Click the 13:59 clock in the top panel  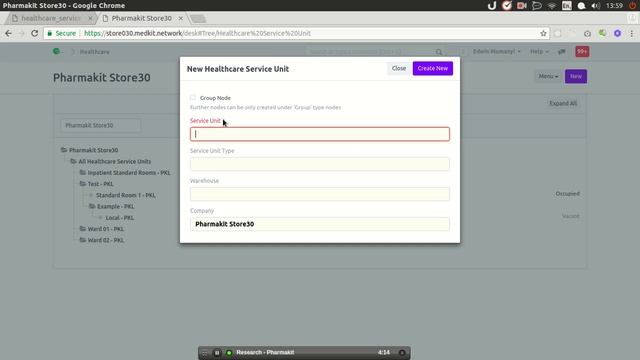point(614,6)
